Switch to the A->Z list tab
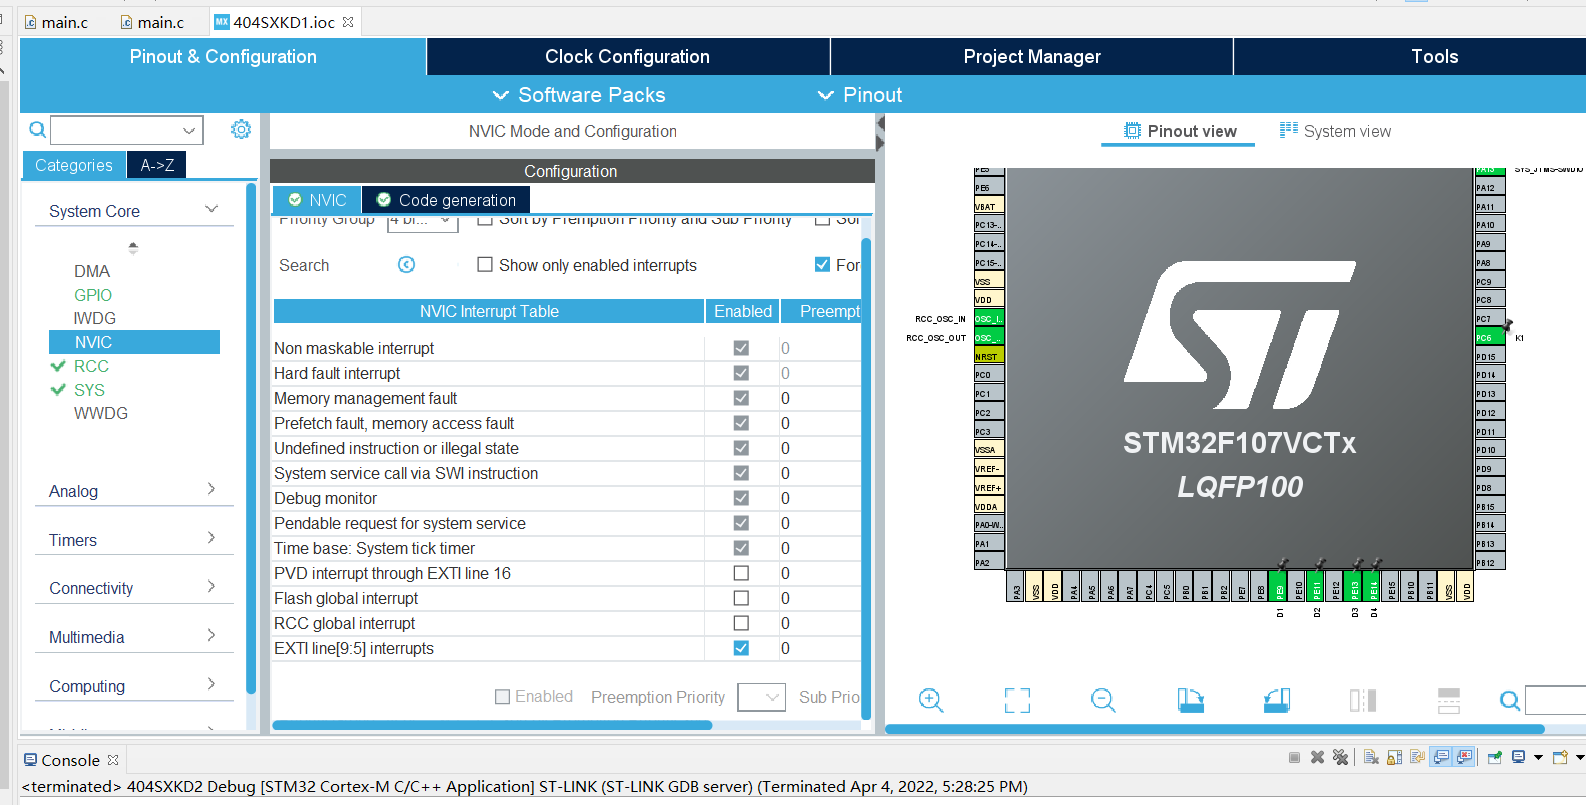Viewport: 1586px width, 805px height. [157, 165]
